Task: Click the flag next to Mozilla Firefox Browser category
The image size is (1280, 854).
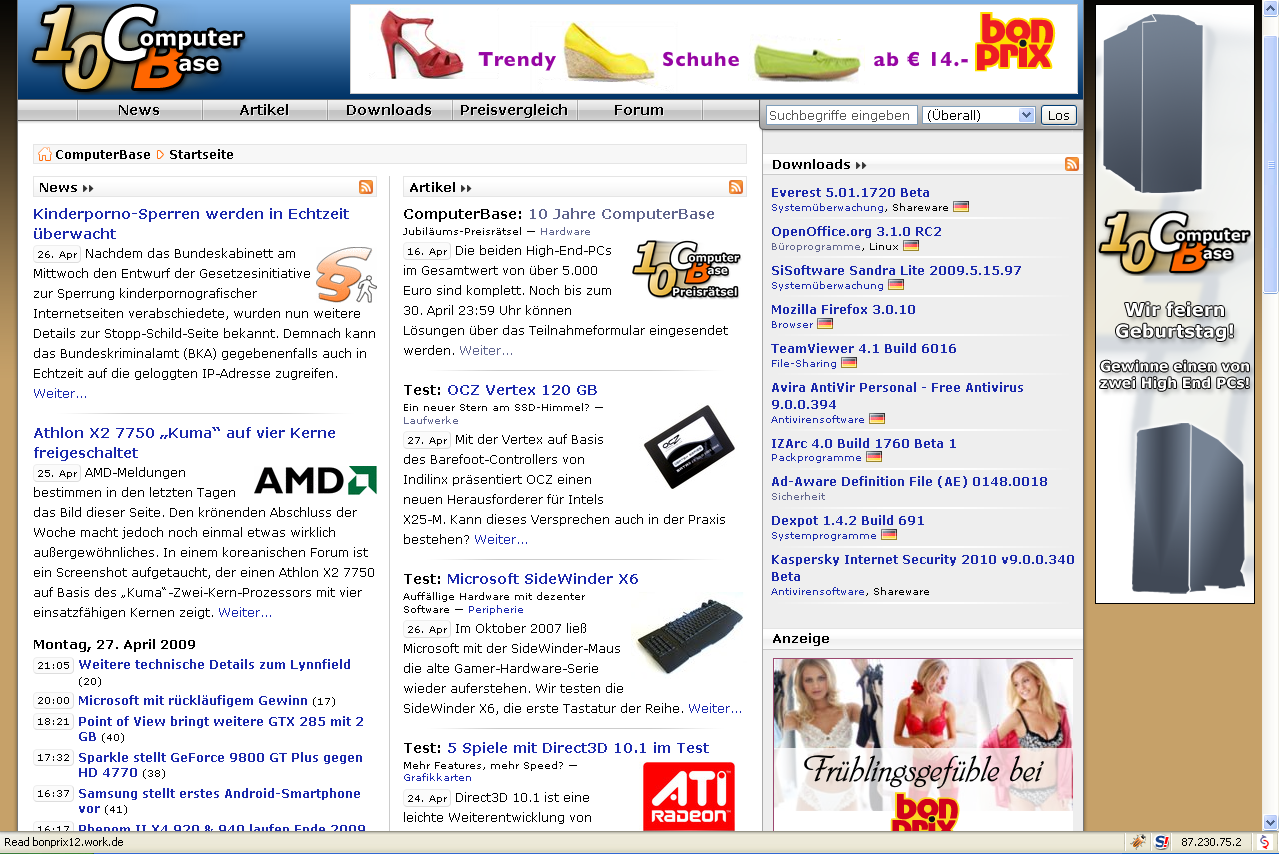Action: (x=825, y=324)
